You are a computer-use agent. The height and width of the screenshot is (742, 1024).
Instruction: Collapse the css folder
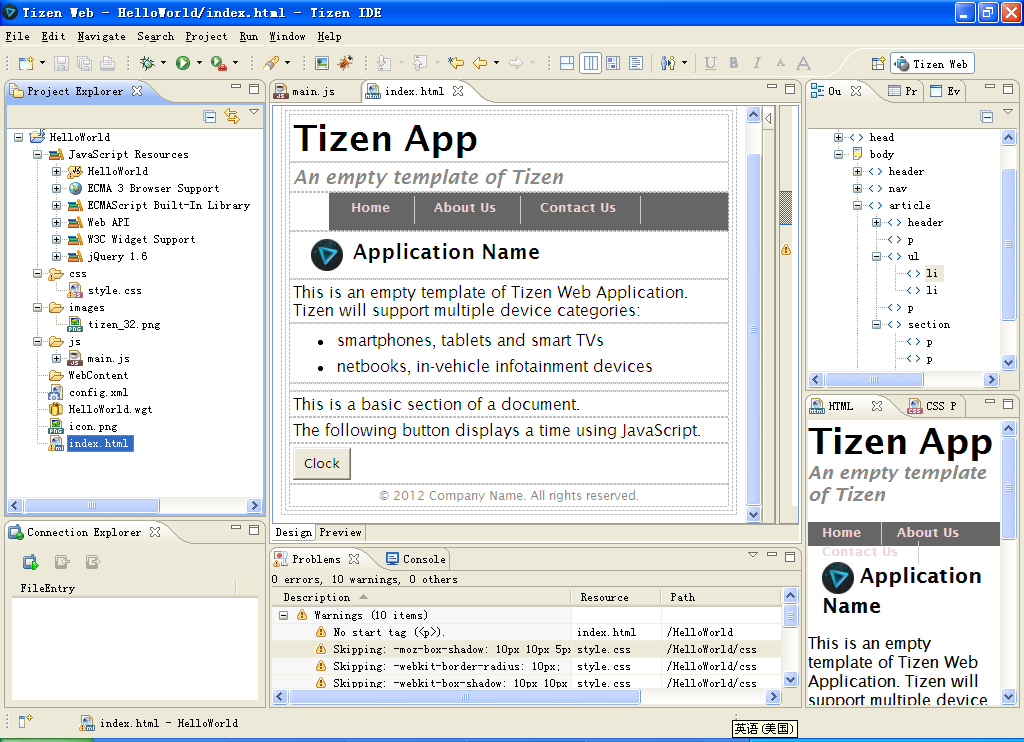37,273
